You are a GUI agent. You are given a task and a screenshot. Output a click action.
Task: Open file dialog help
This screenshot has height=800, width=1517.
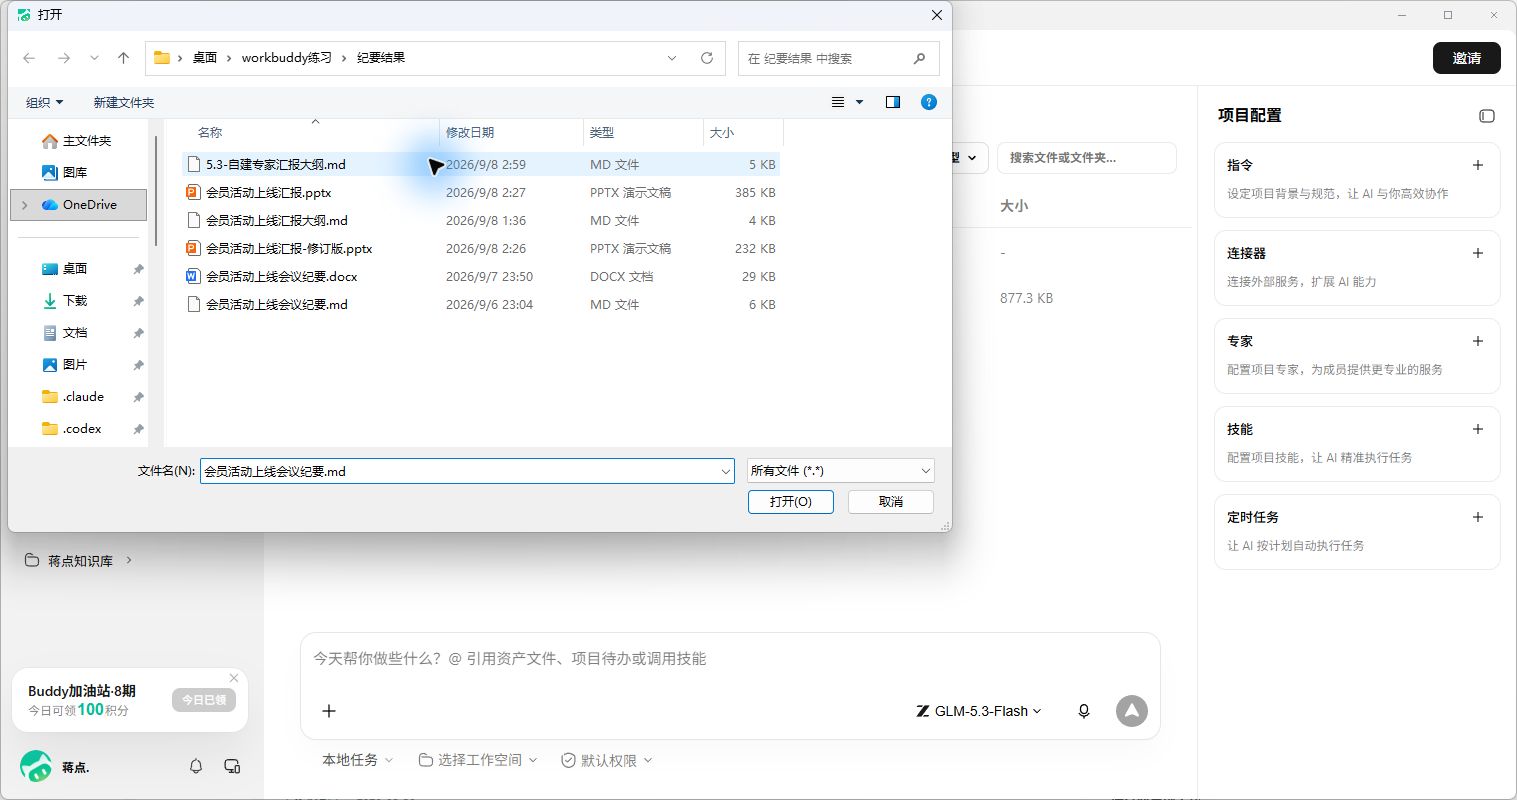(929, 102)
